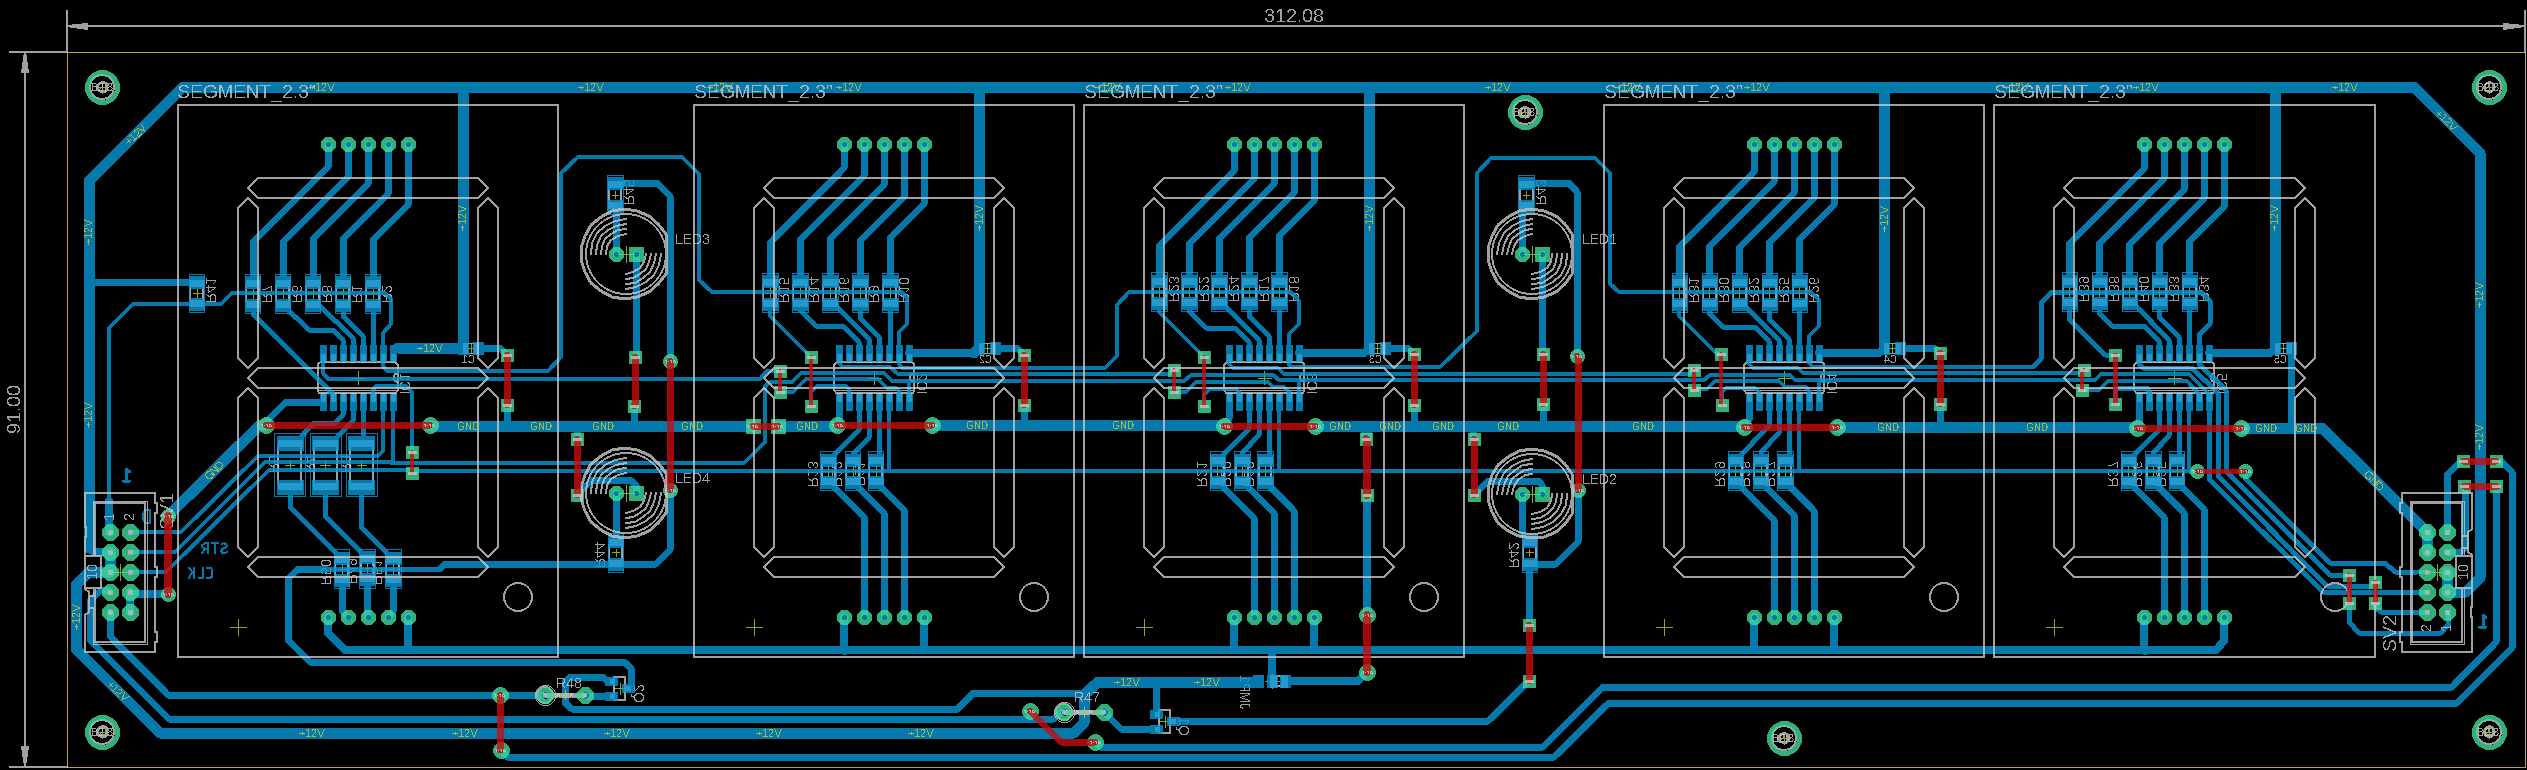Screen dimensions: 2527x770
Task: Click the red jumper beside the left header
Action: [168, 556]
